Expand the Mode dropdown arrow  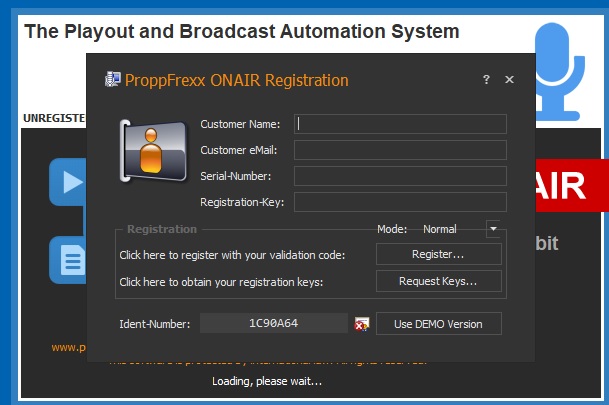coord(492,229)
